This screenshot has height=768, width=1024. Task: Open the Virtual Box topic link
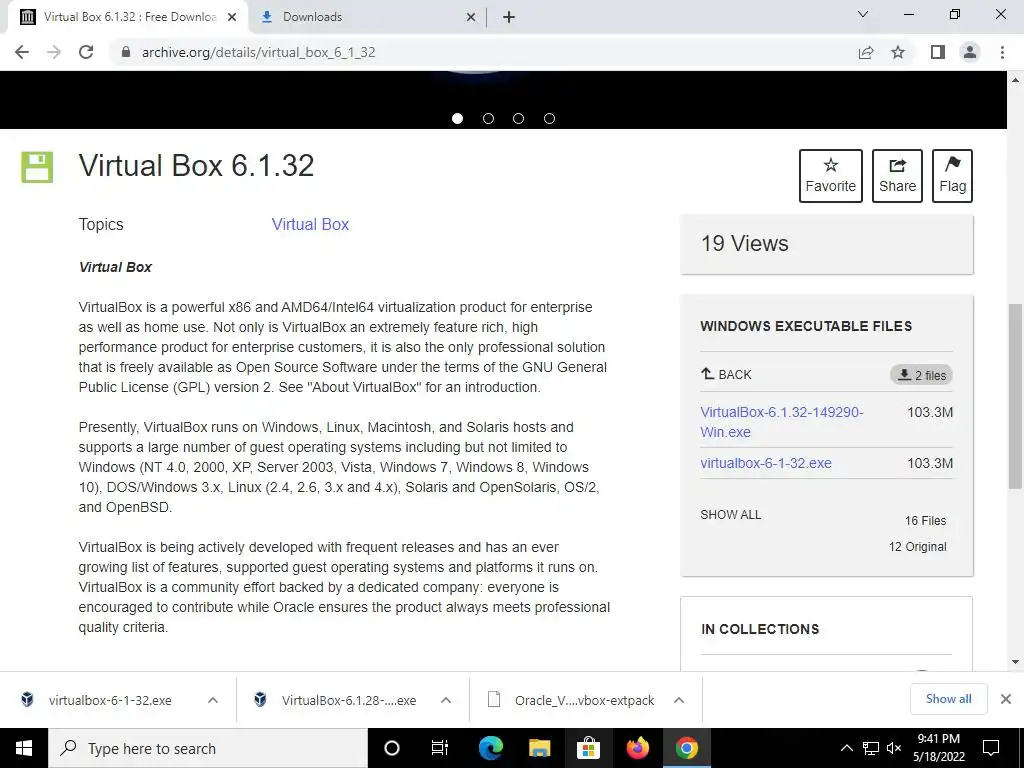[310, 224]
